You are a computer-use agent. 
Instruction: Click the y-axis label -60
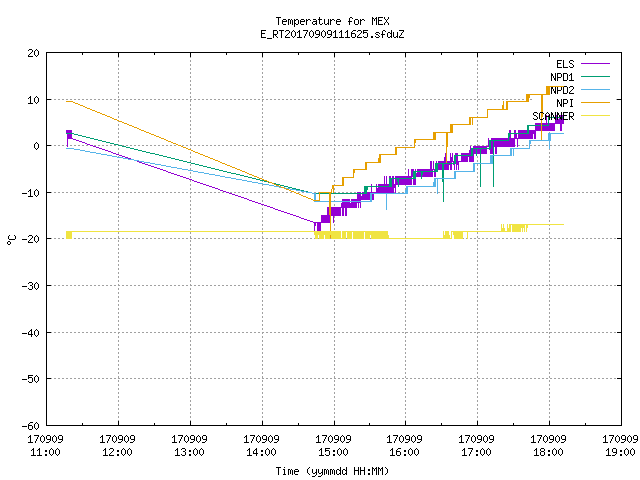(x=31, y=426)
